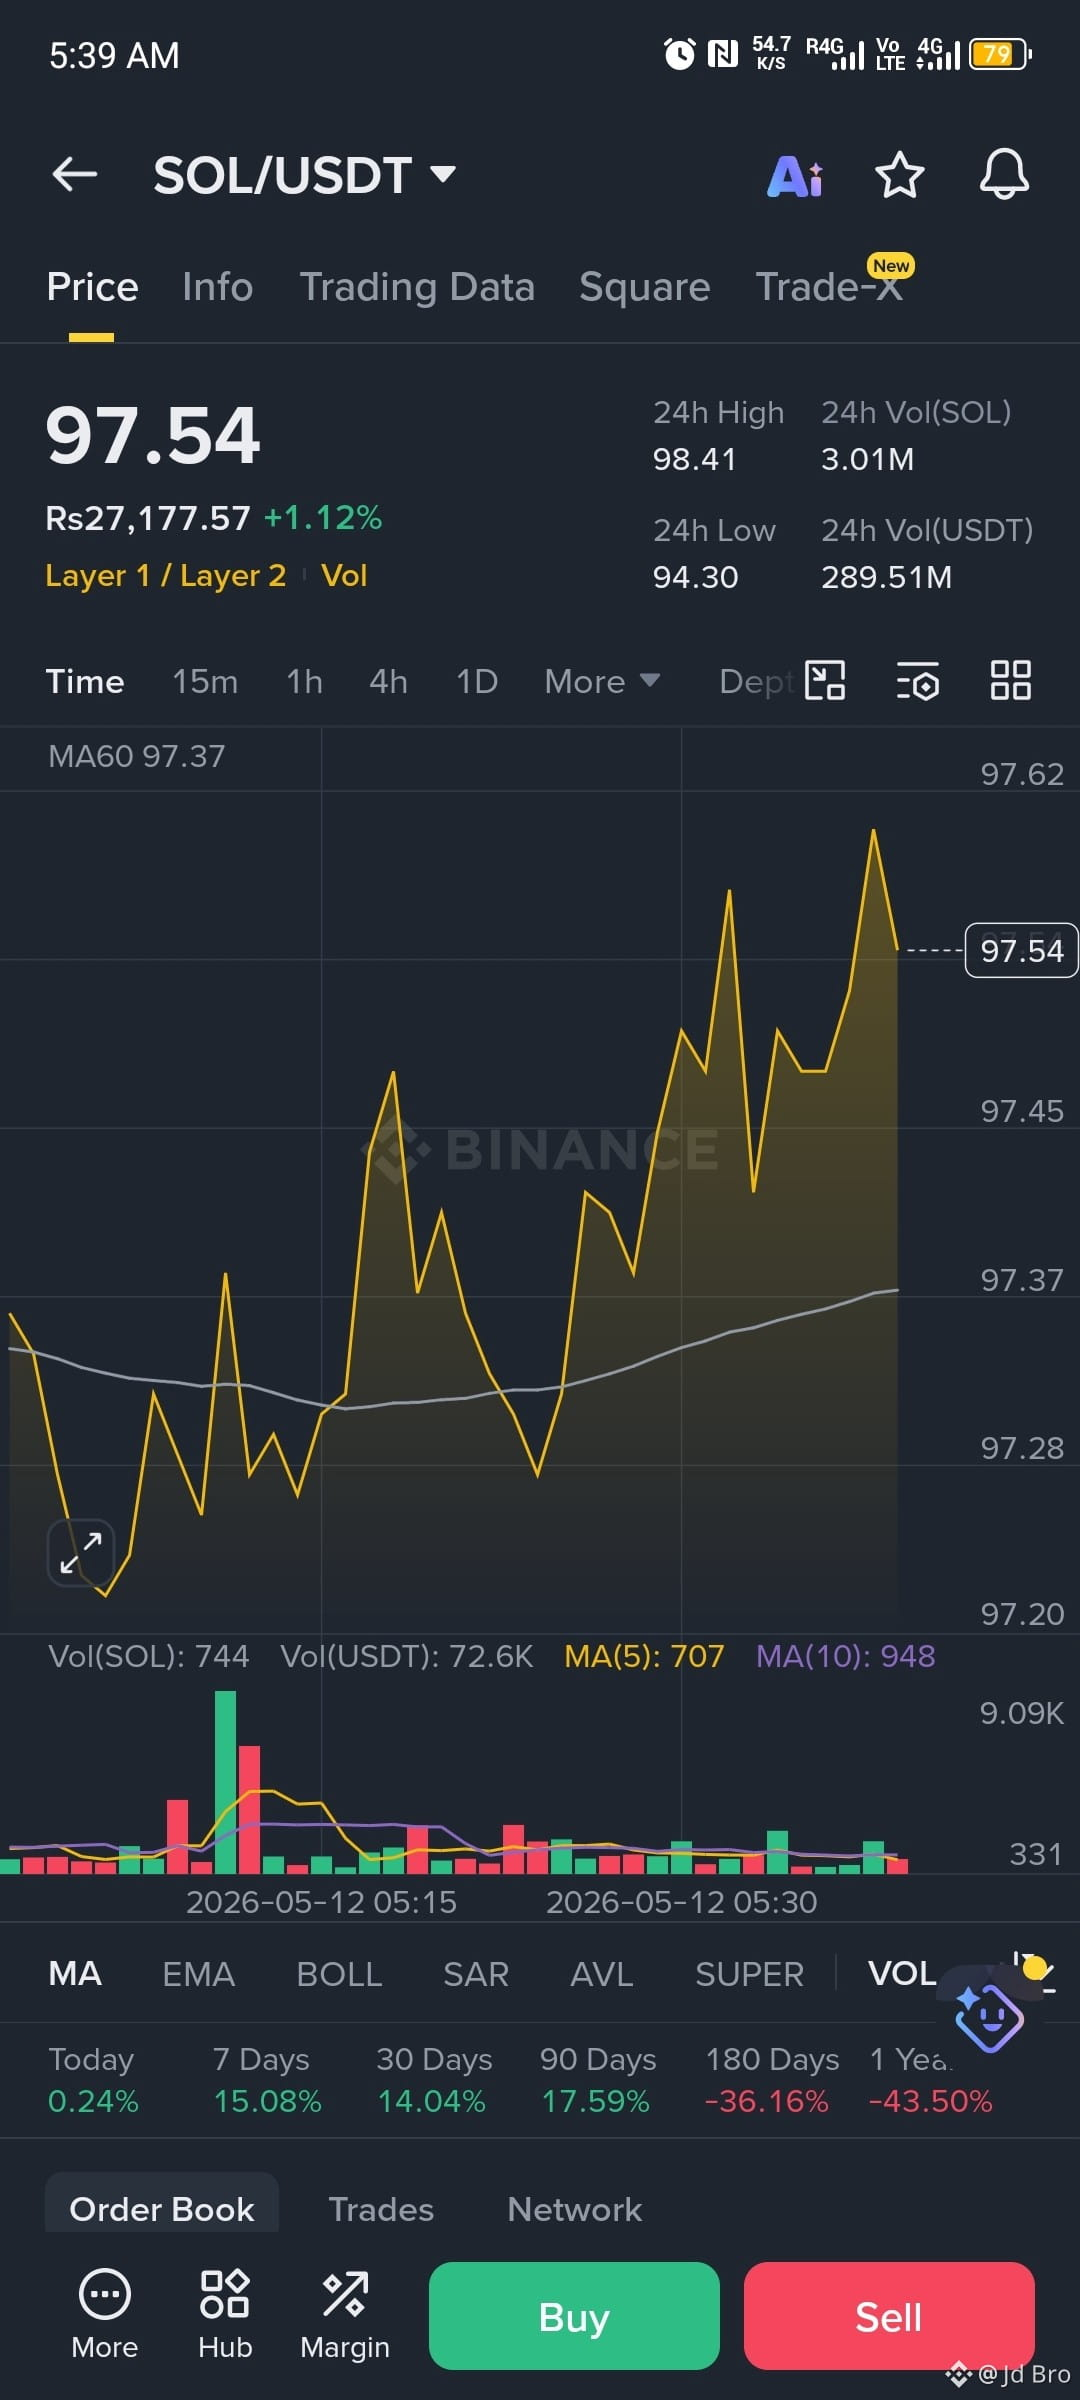Tap the 180 Days -36.16% change
The width and height of the screenshot is (1080, 2400).
tap(771, 2080)
